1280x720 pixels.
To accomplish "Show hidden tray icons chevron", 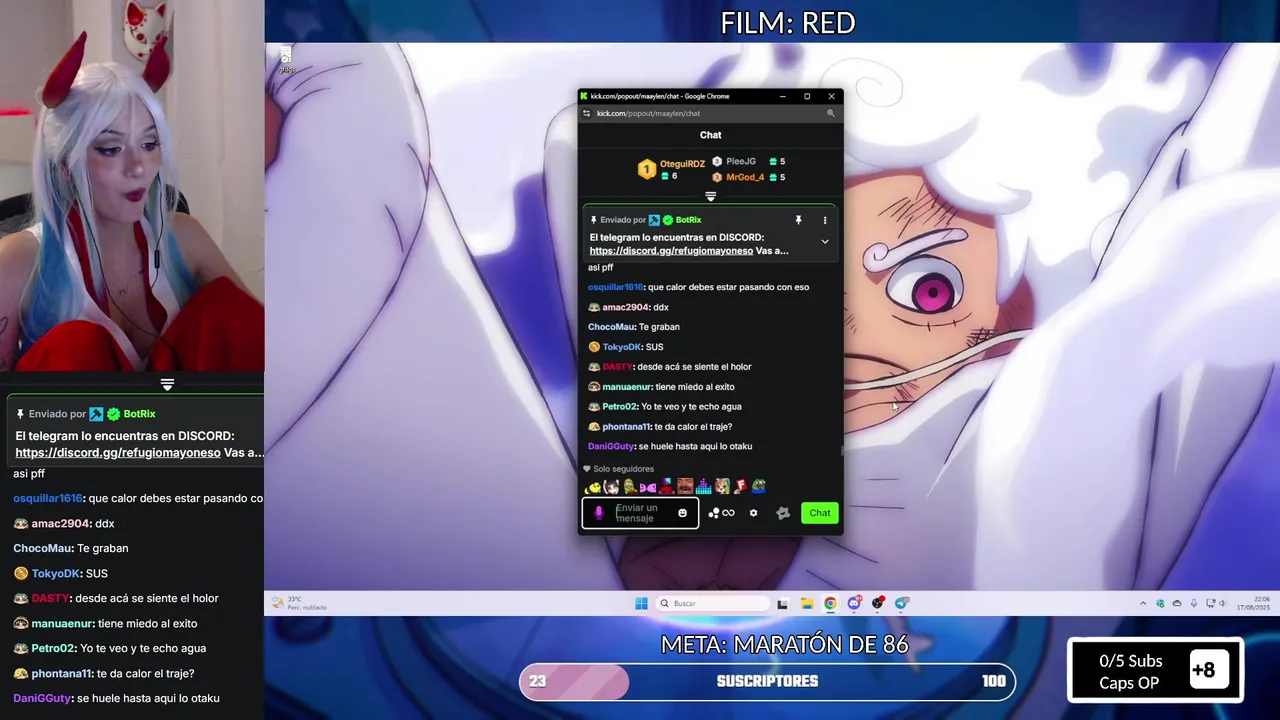I will (x=1143, y=603).
